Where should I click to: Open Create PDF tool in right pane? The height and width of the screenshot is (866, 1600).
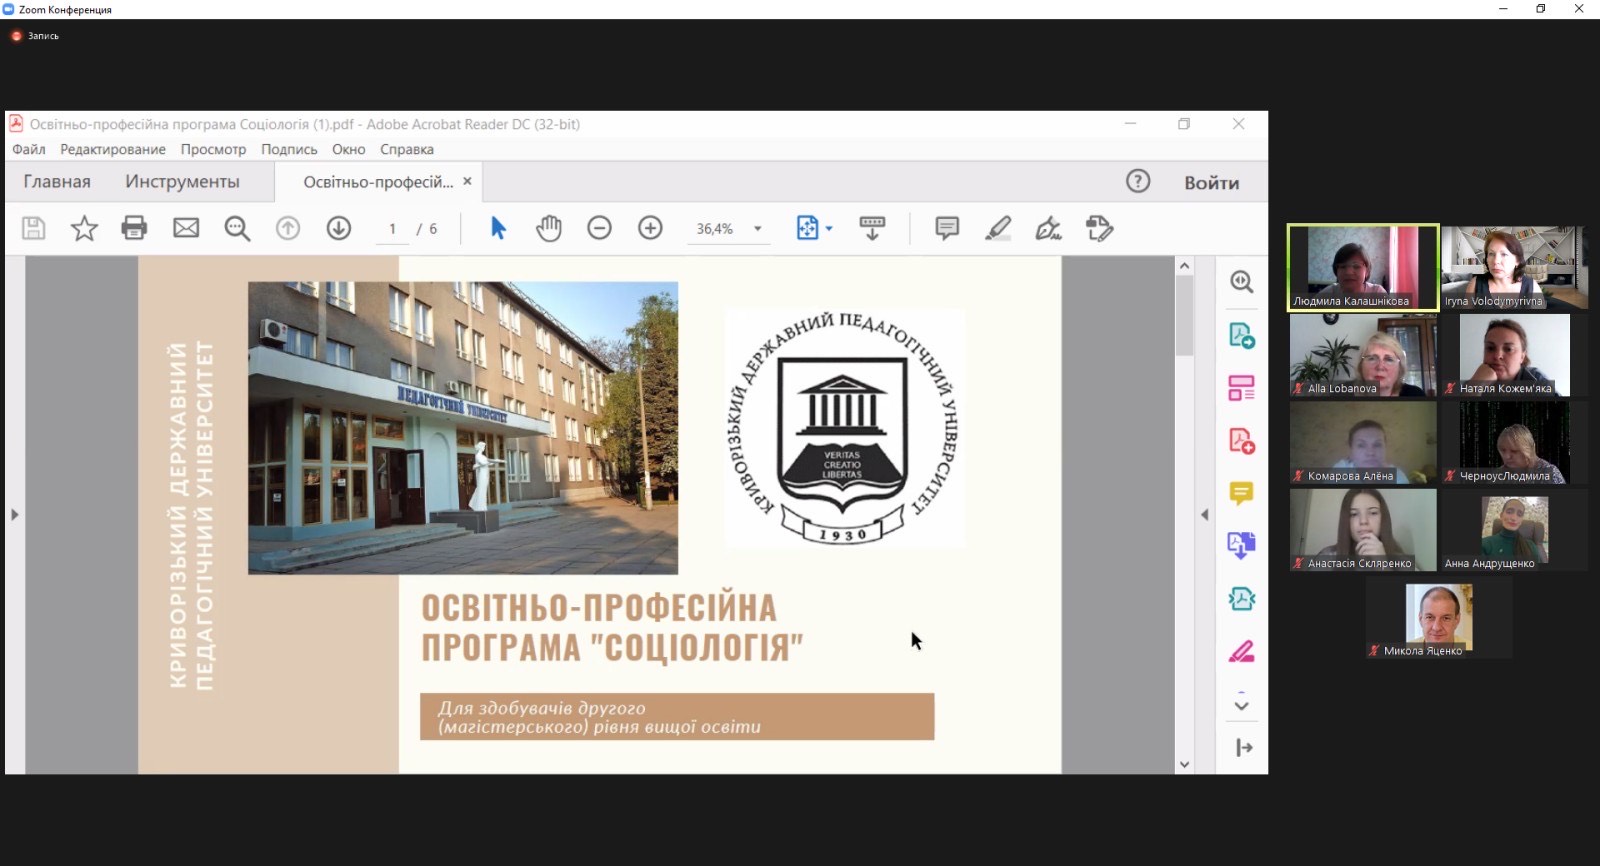[1242, 441]
